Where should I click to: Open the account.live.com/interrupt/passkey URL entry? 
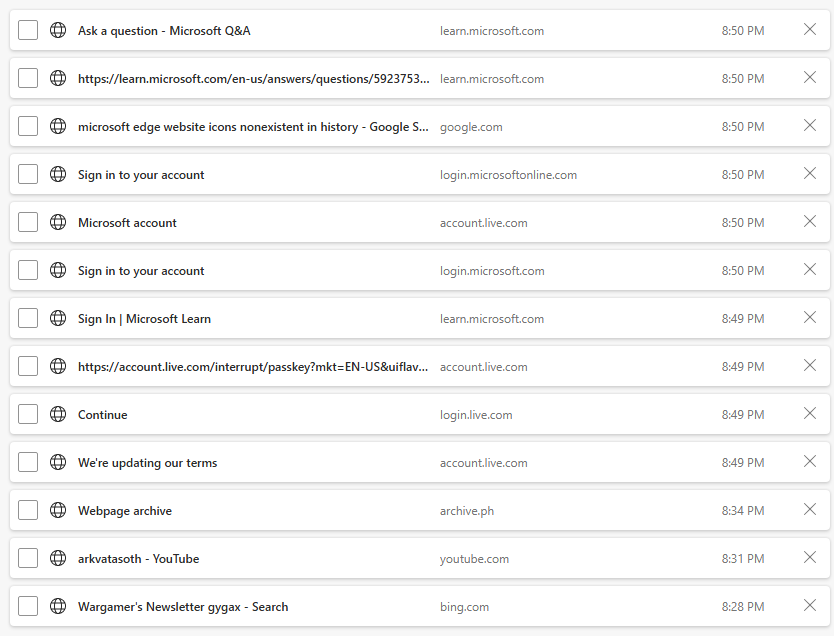[253, 366]
